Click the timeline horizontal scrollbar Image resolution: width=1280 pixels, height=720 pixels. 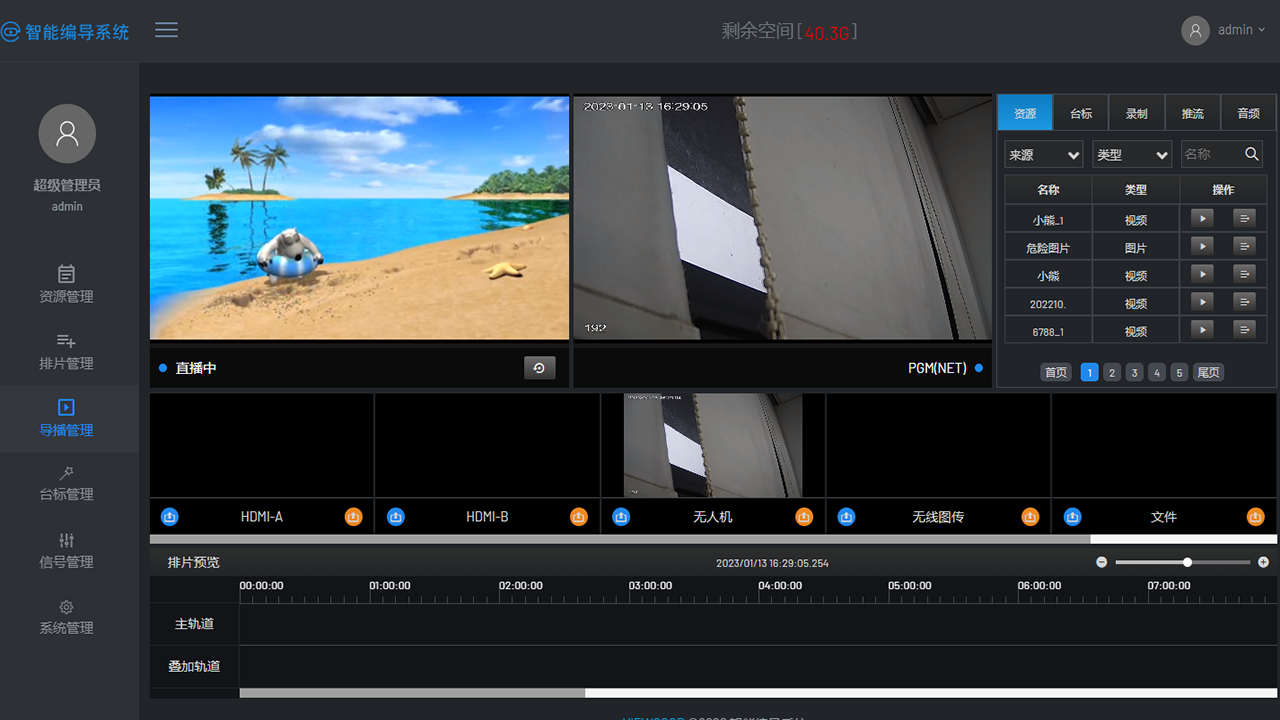(412, 693)
